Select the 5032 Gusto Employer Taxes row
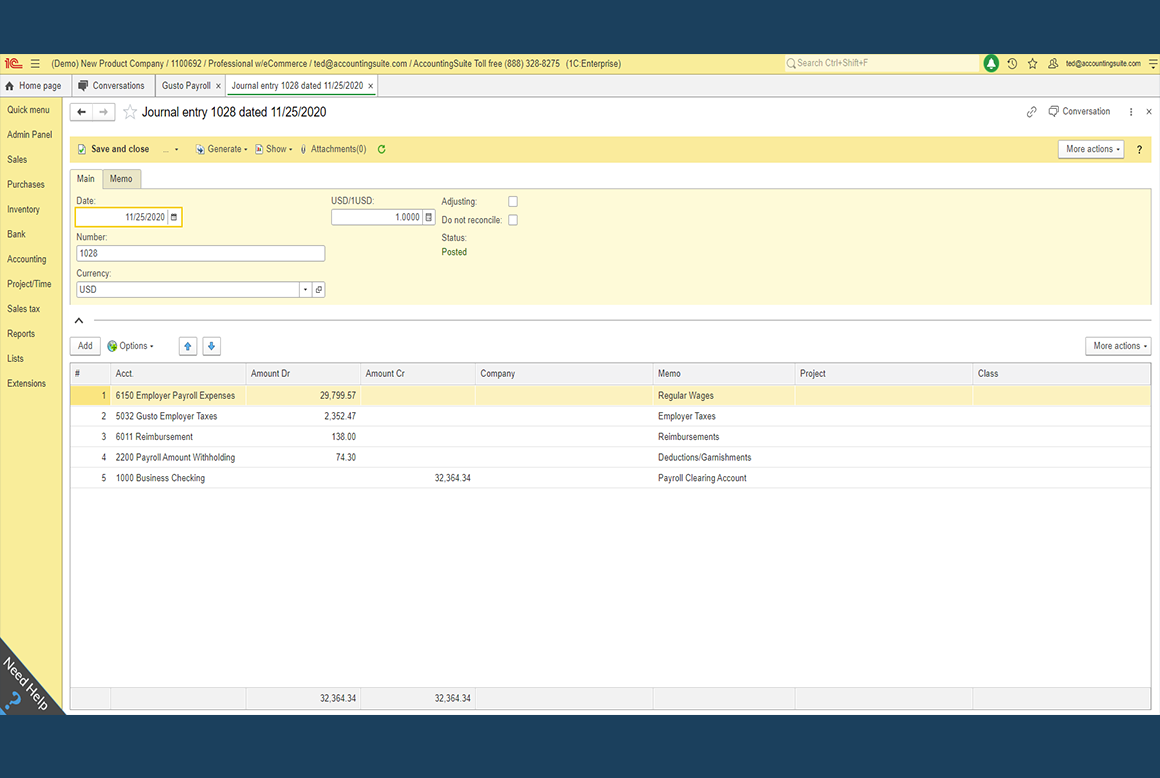The image size is (1160, 778). [x=610, y=416]
